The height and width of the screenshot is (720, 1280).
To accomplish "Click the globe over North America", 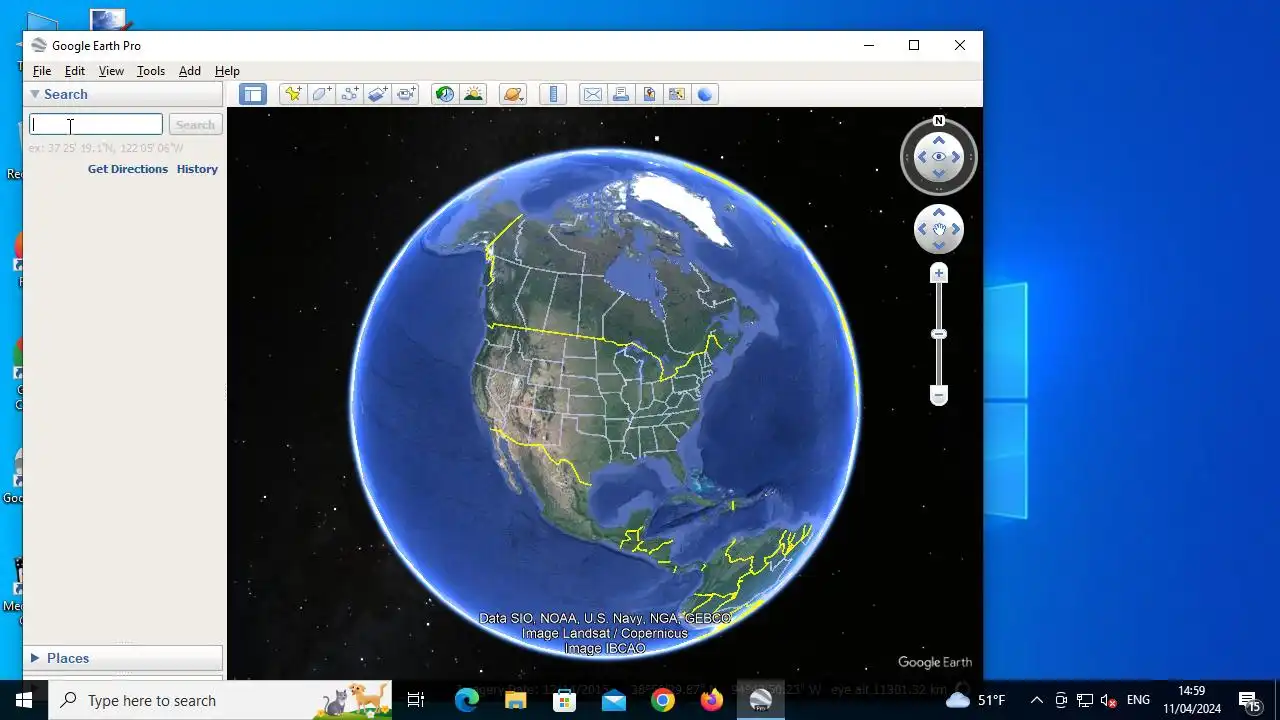I will [x=605, y=403].
